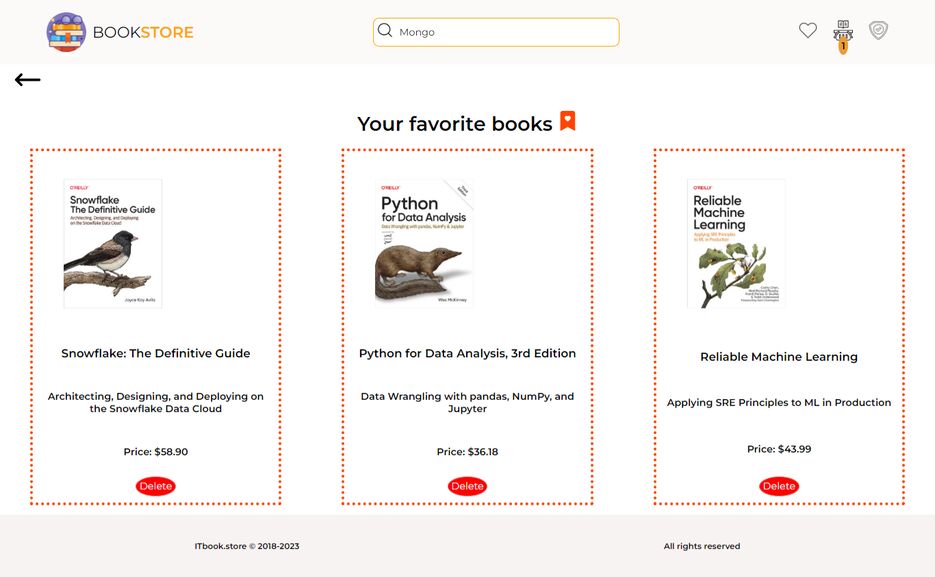This screenshot has height=577, width=935.
Task: Open the Snowflake book cover thumbnail
Action: click(x=113, y=244)
